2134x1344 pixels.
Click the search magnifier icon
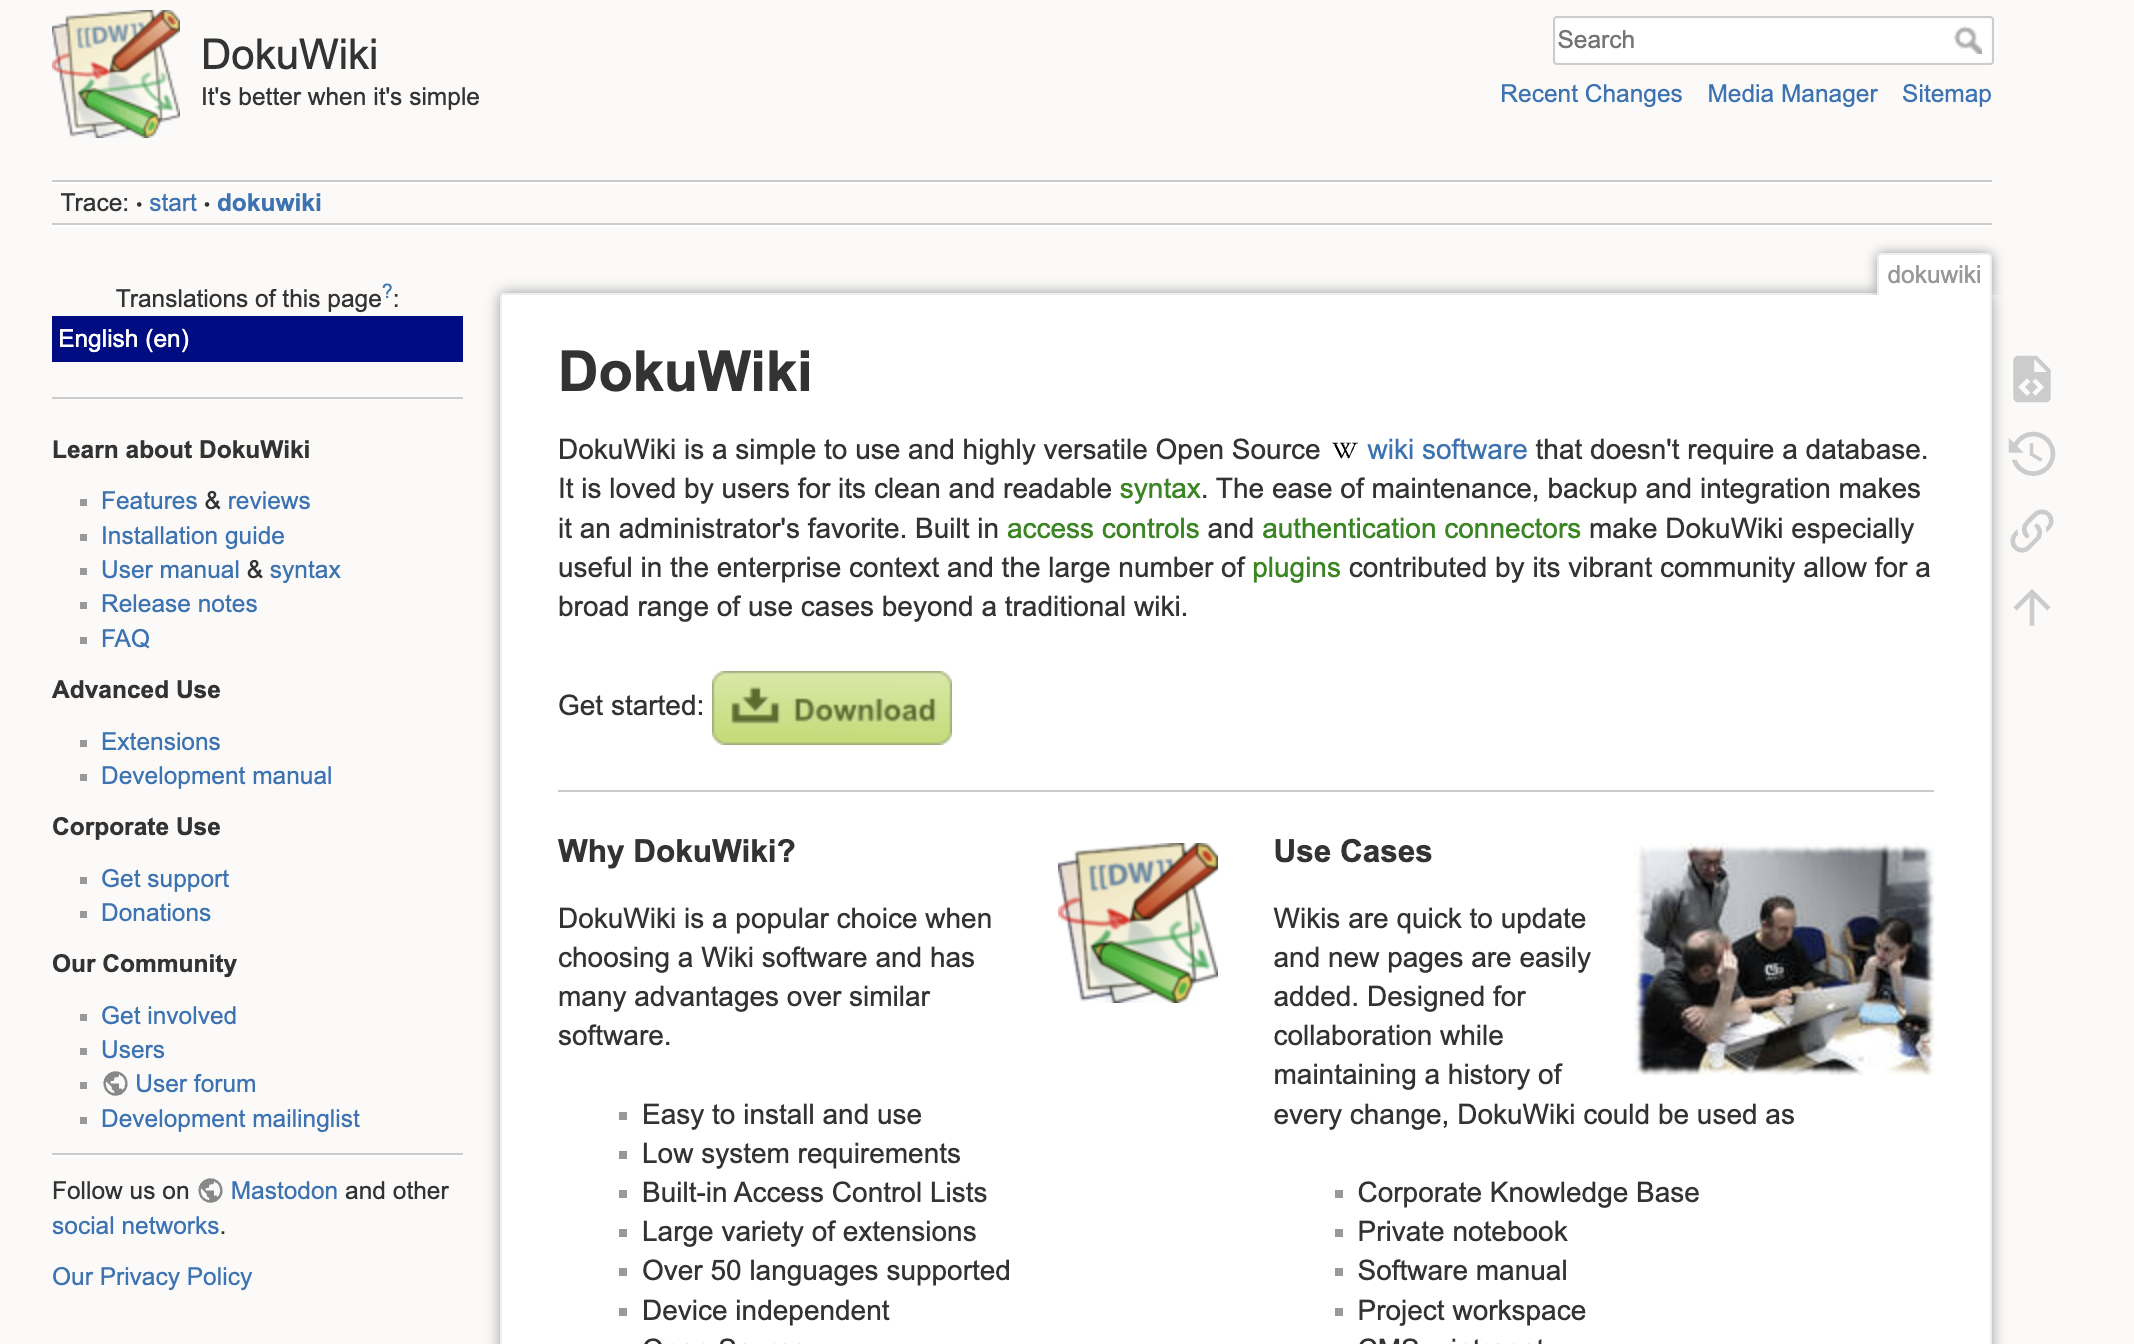(x=1967, y=40)
